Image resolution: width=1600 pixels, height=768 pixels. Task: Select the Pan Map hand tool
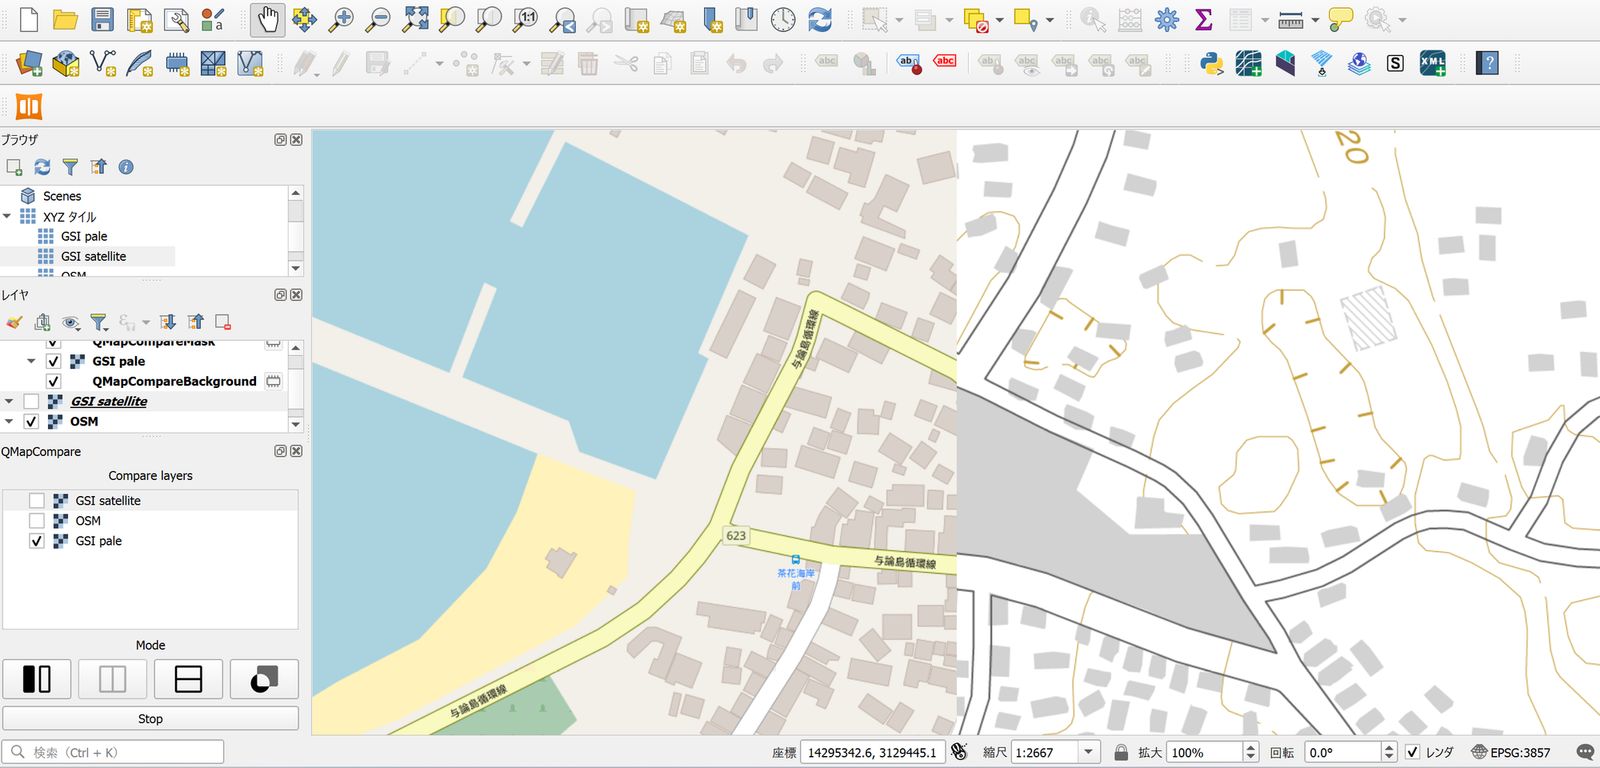pyautogui.click(x=267, y=19)
